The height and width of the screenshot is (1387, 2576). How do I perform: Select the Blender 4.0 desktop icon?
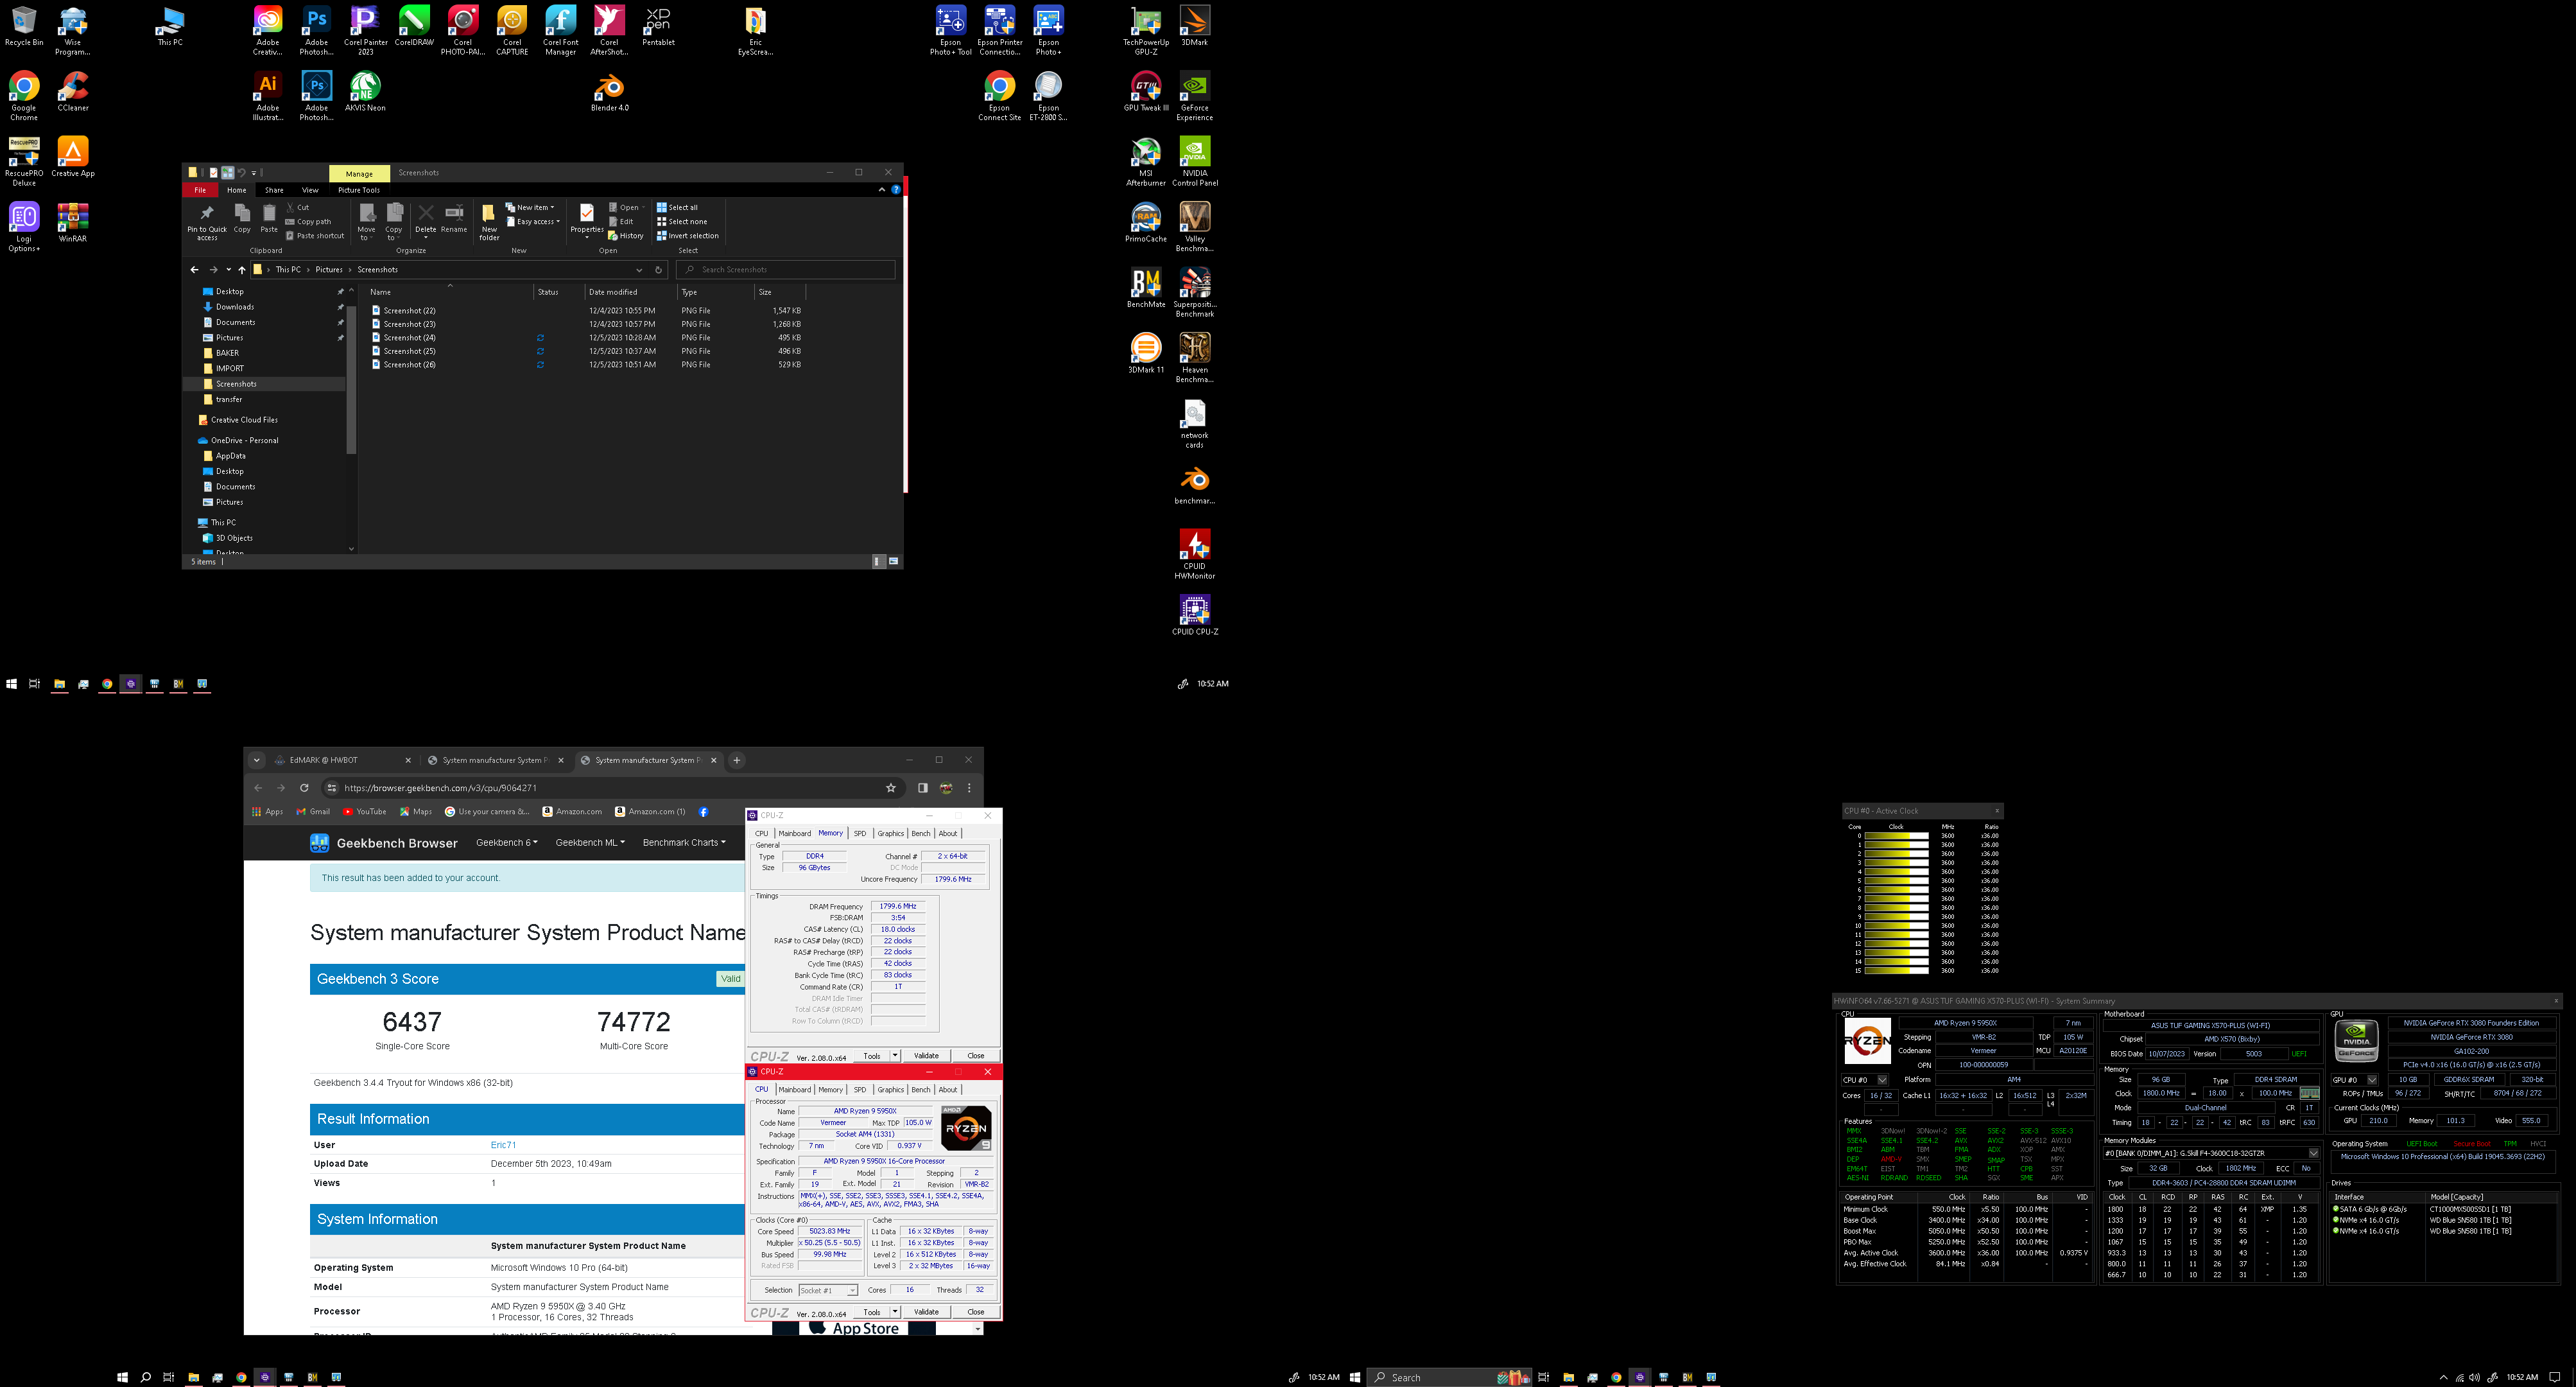tap(609, 92)
